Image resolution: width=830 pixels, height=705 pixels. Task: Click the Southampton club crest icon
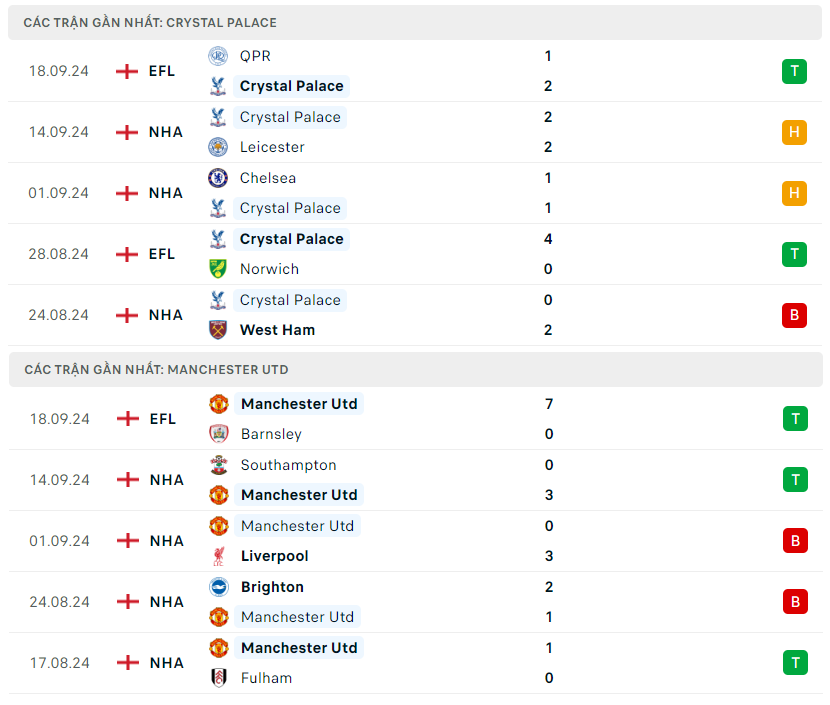(218, 465)
